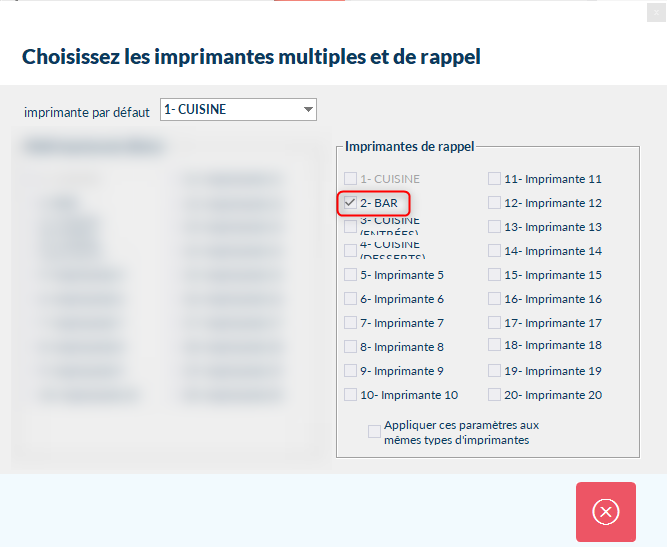The image size is (667, 547).
Task: Enable 13- Imprimante 13 reminder printer
Action: 494,227
